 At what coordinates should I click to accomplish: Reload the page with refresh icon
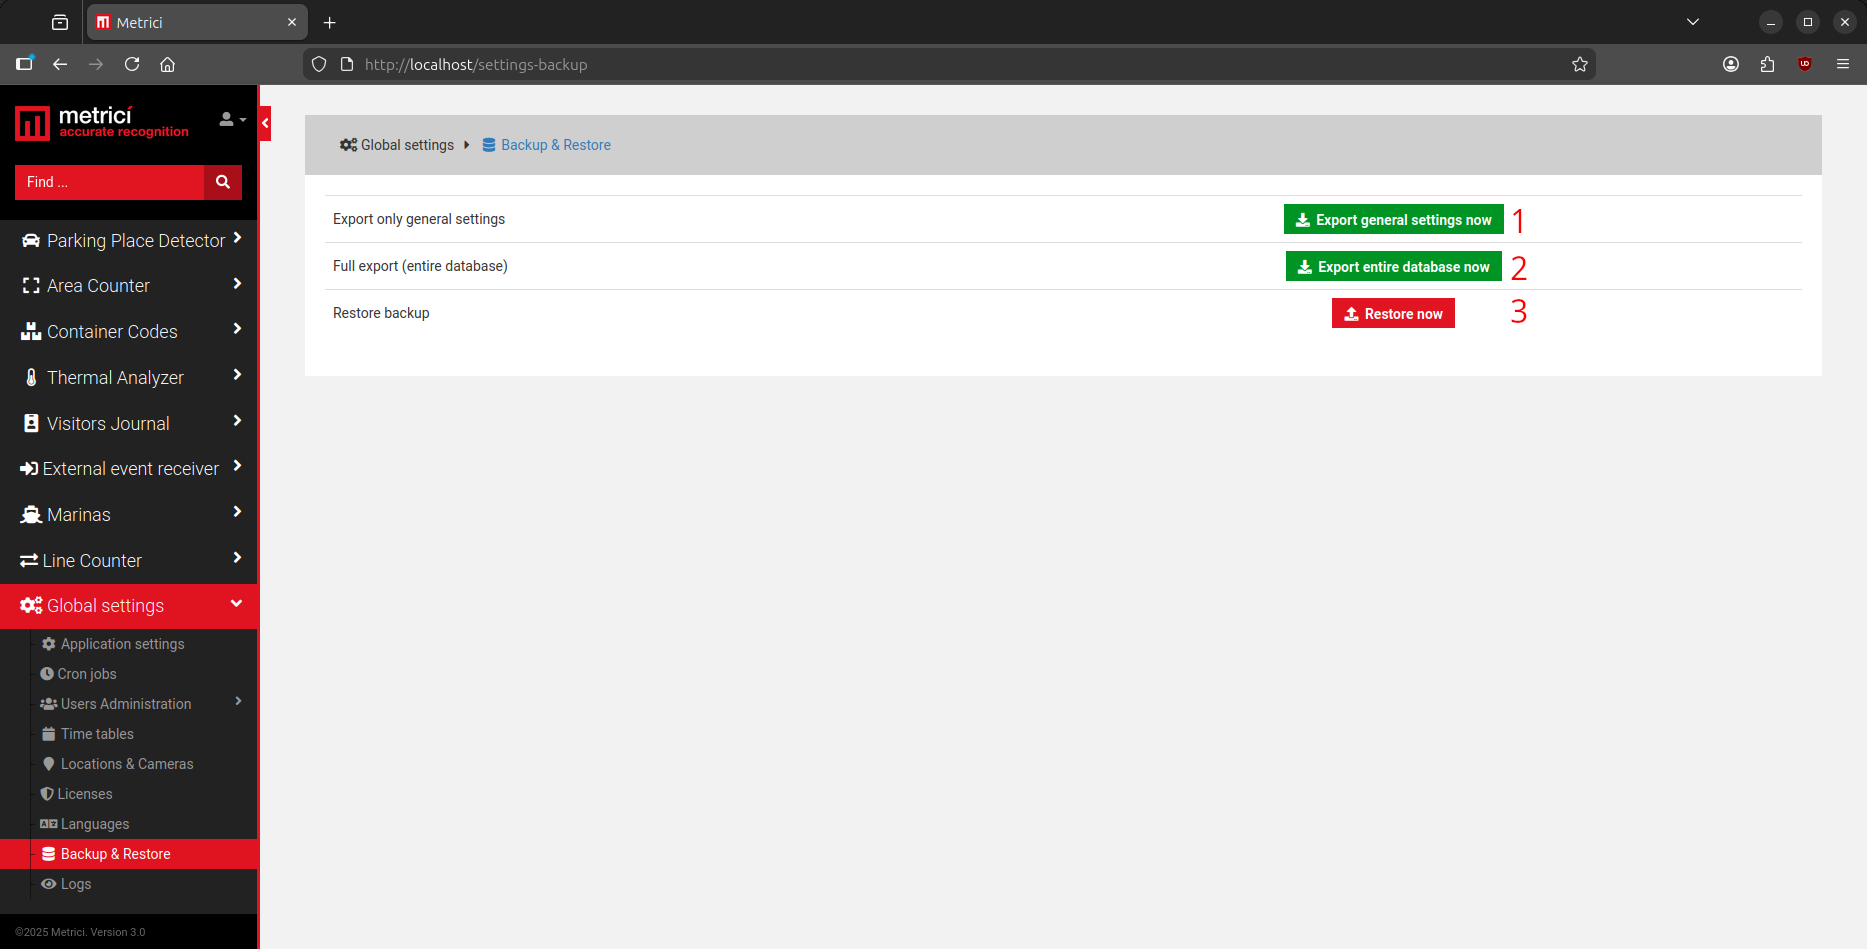pyautogui.click(x=132, y=64)
